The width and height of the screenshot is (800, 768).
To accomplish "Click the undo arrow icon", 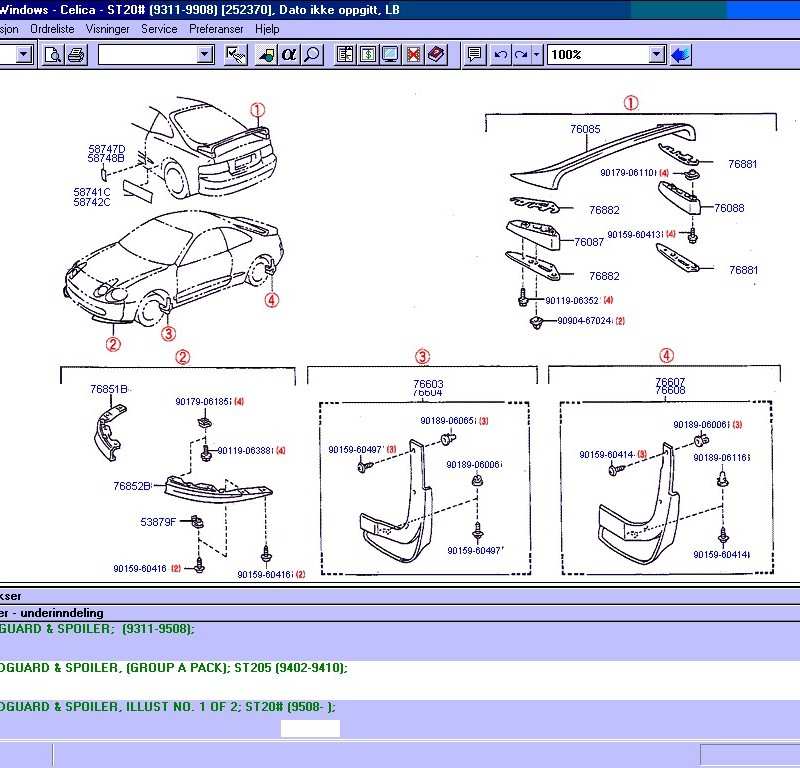I will (x=501, y=55).
